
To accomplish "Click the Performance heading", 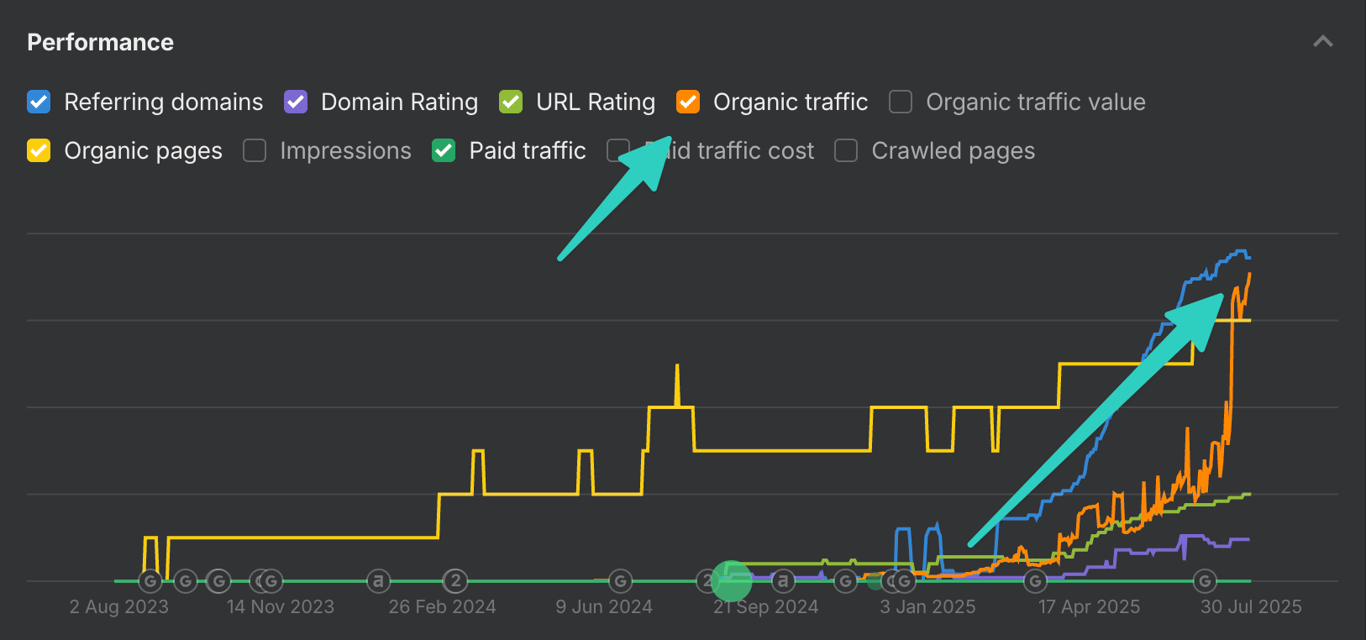I will point(100,42).
